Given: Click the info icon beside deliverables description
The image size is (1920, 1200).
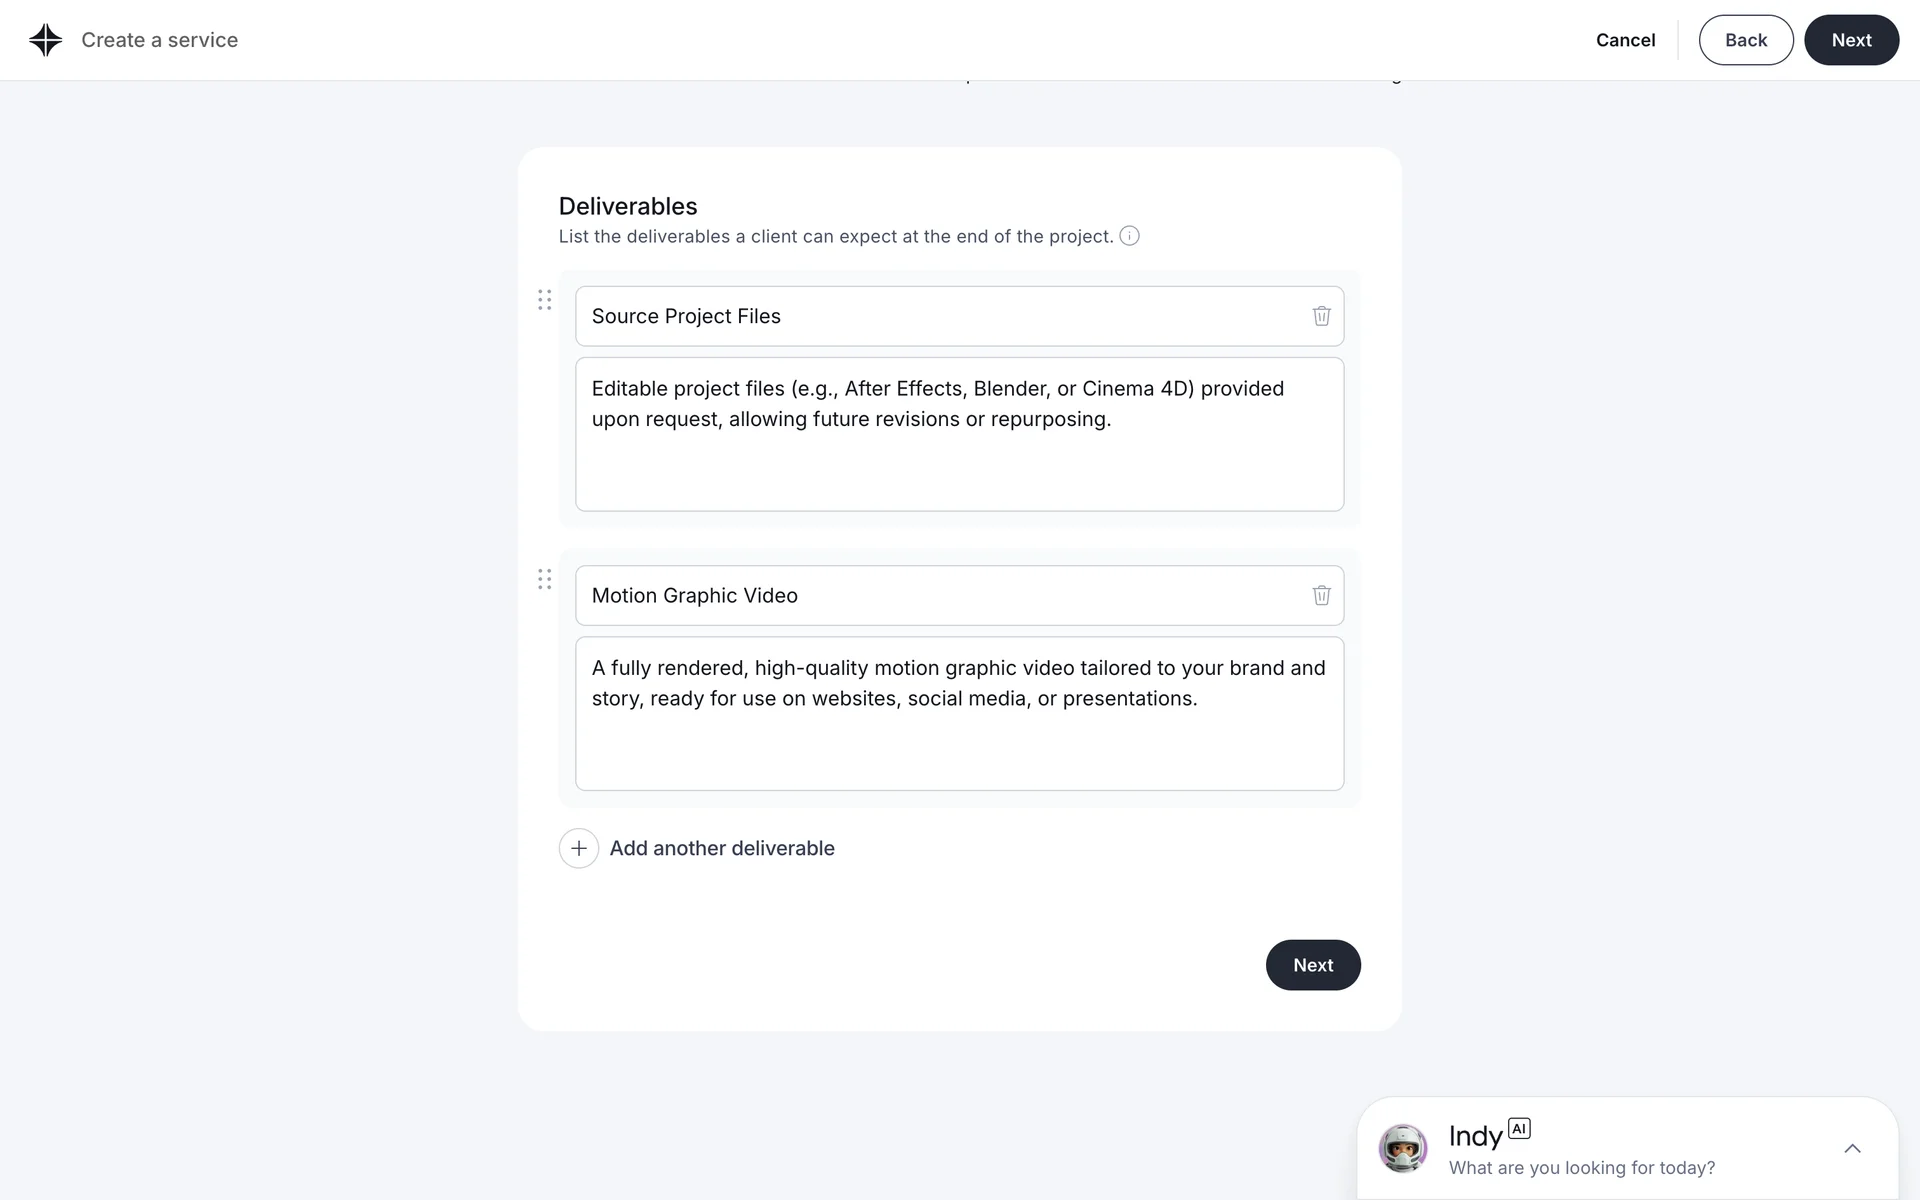Looking at the screenshot, I should point(1129,236).
